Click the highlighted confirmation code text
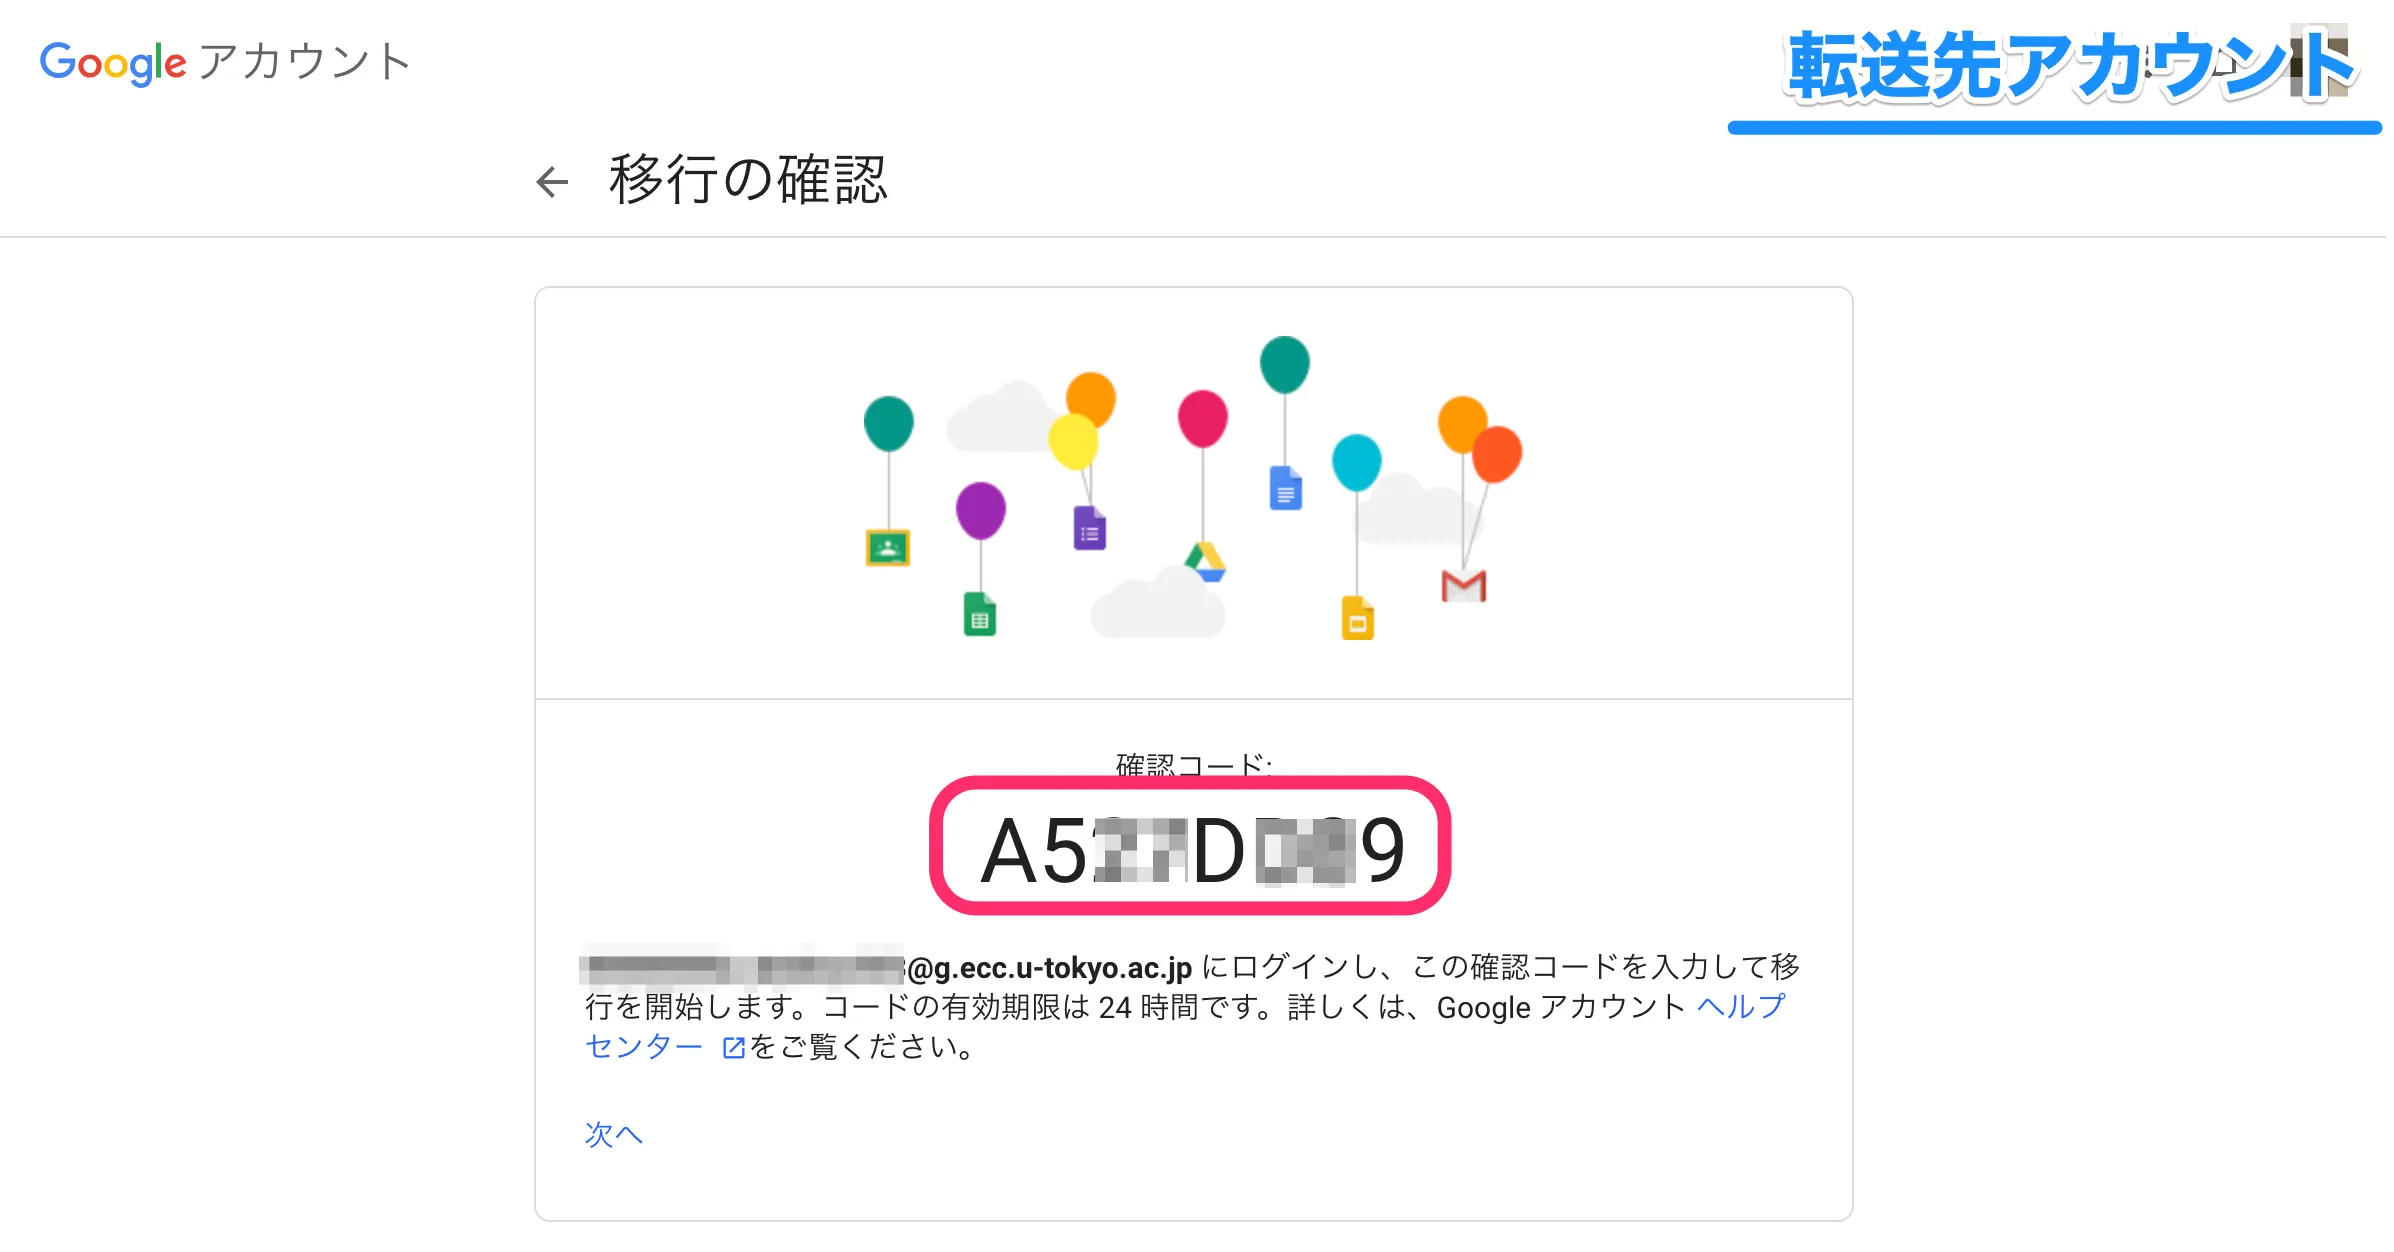The height and width of the screenshot is (1252, 2394). (1192, 850)
